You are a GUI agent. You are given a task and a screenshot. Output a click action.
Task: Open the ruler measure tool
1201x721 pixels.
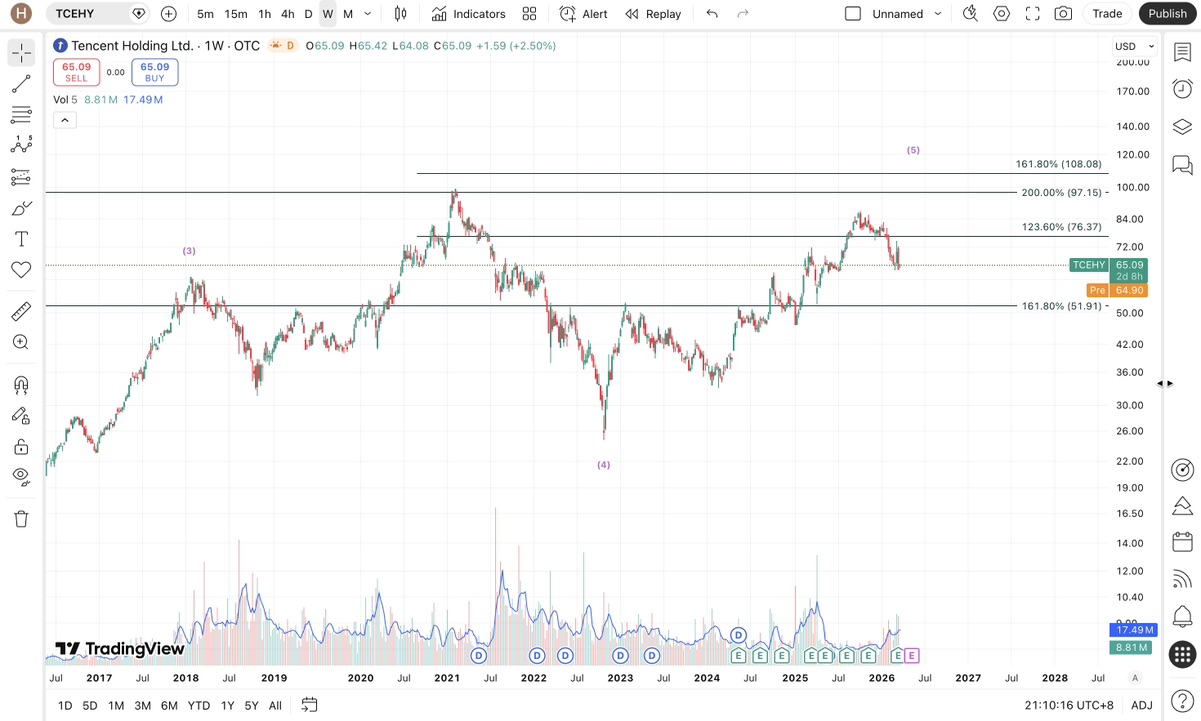[21, 312]
